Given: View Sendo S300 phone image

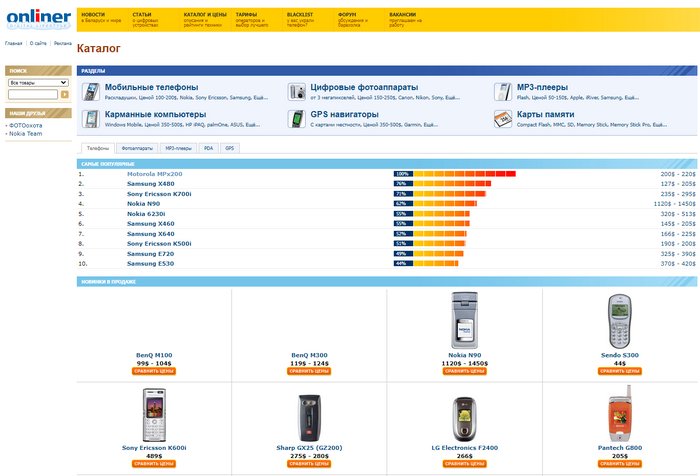Looking at the screenshot, I should coord(620,321).
